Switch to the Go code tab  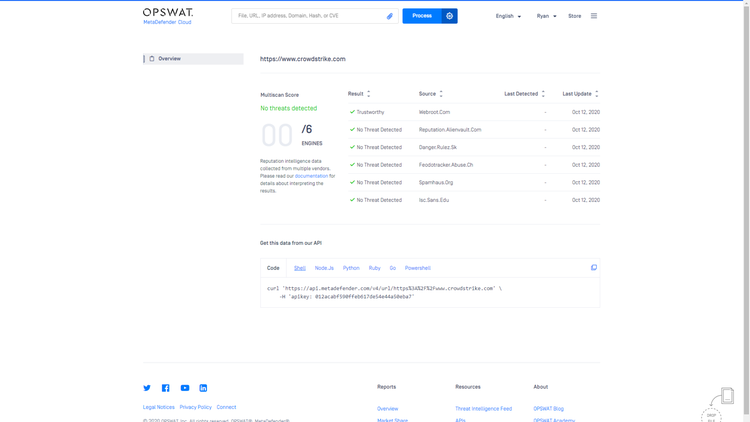click(x=393, y=268)
